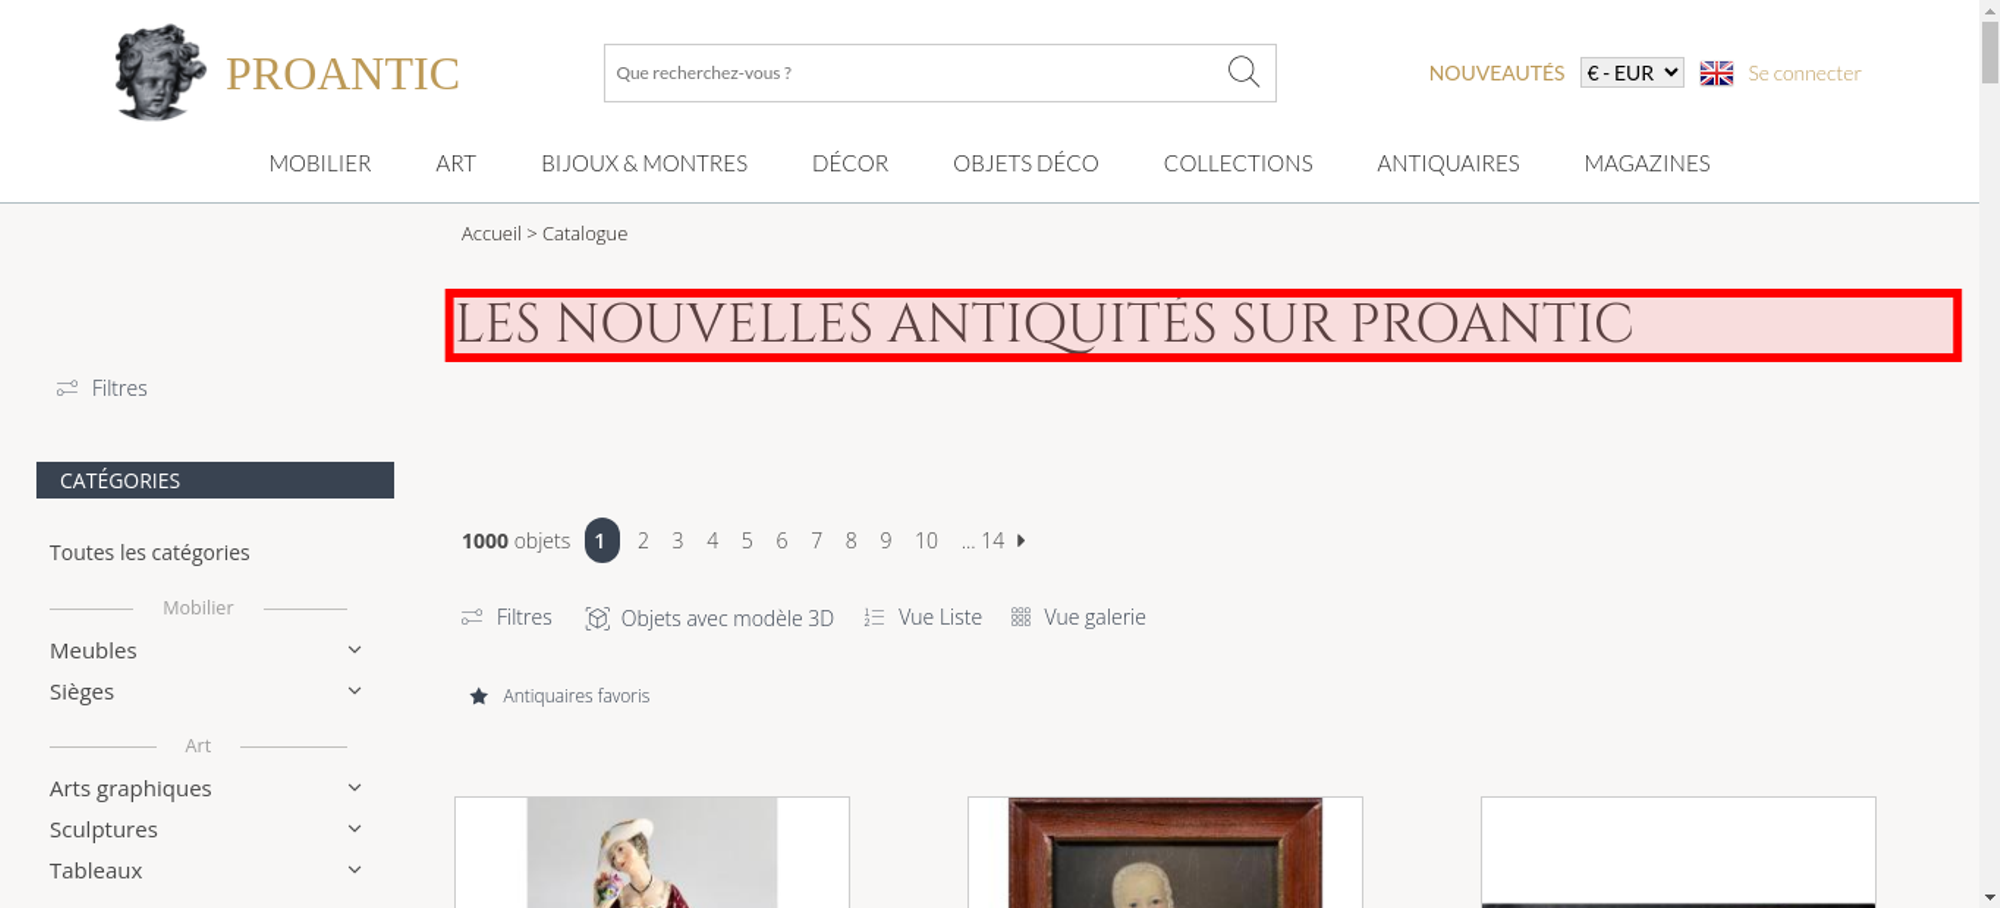The width and height of the screenshot is (2000, 908).
Task: Open the porcelain figurine thumbnail
Action: click(x=652, y=852)
